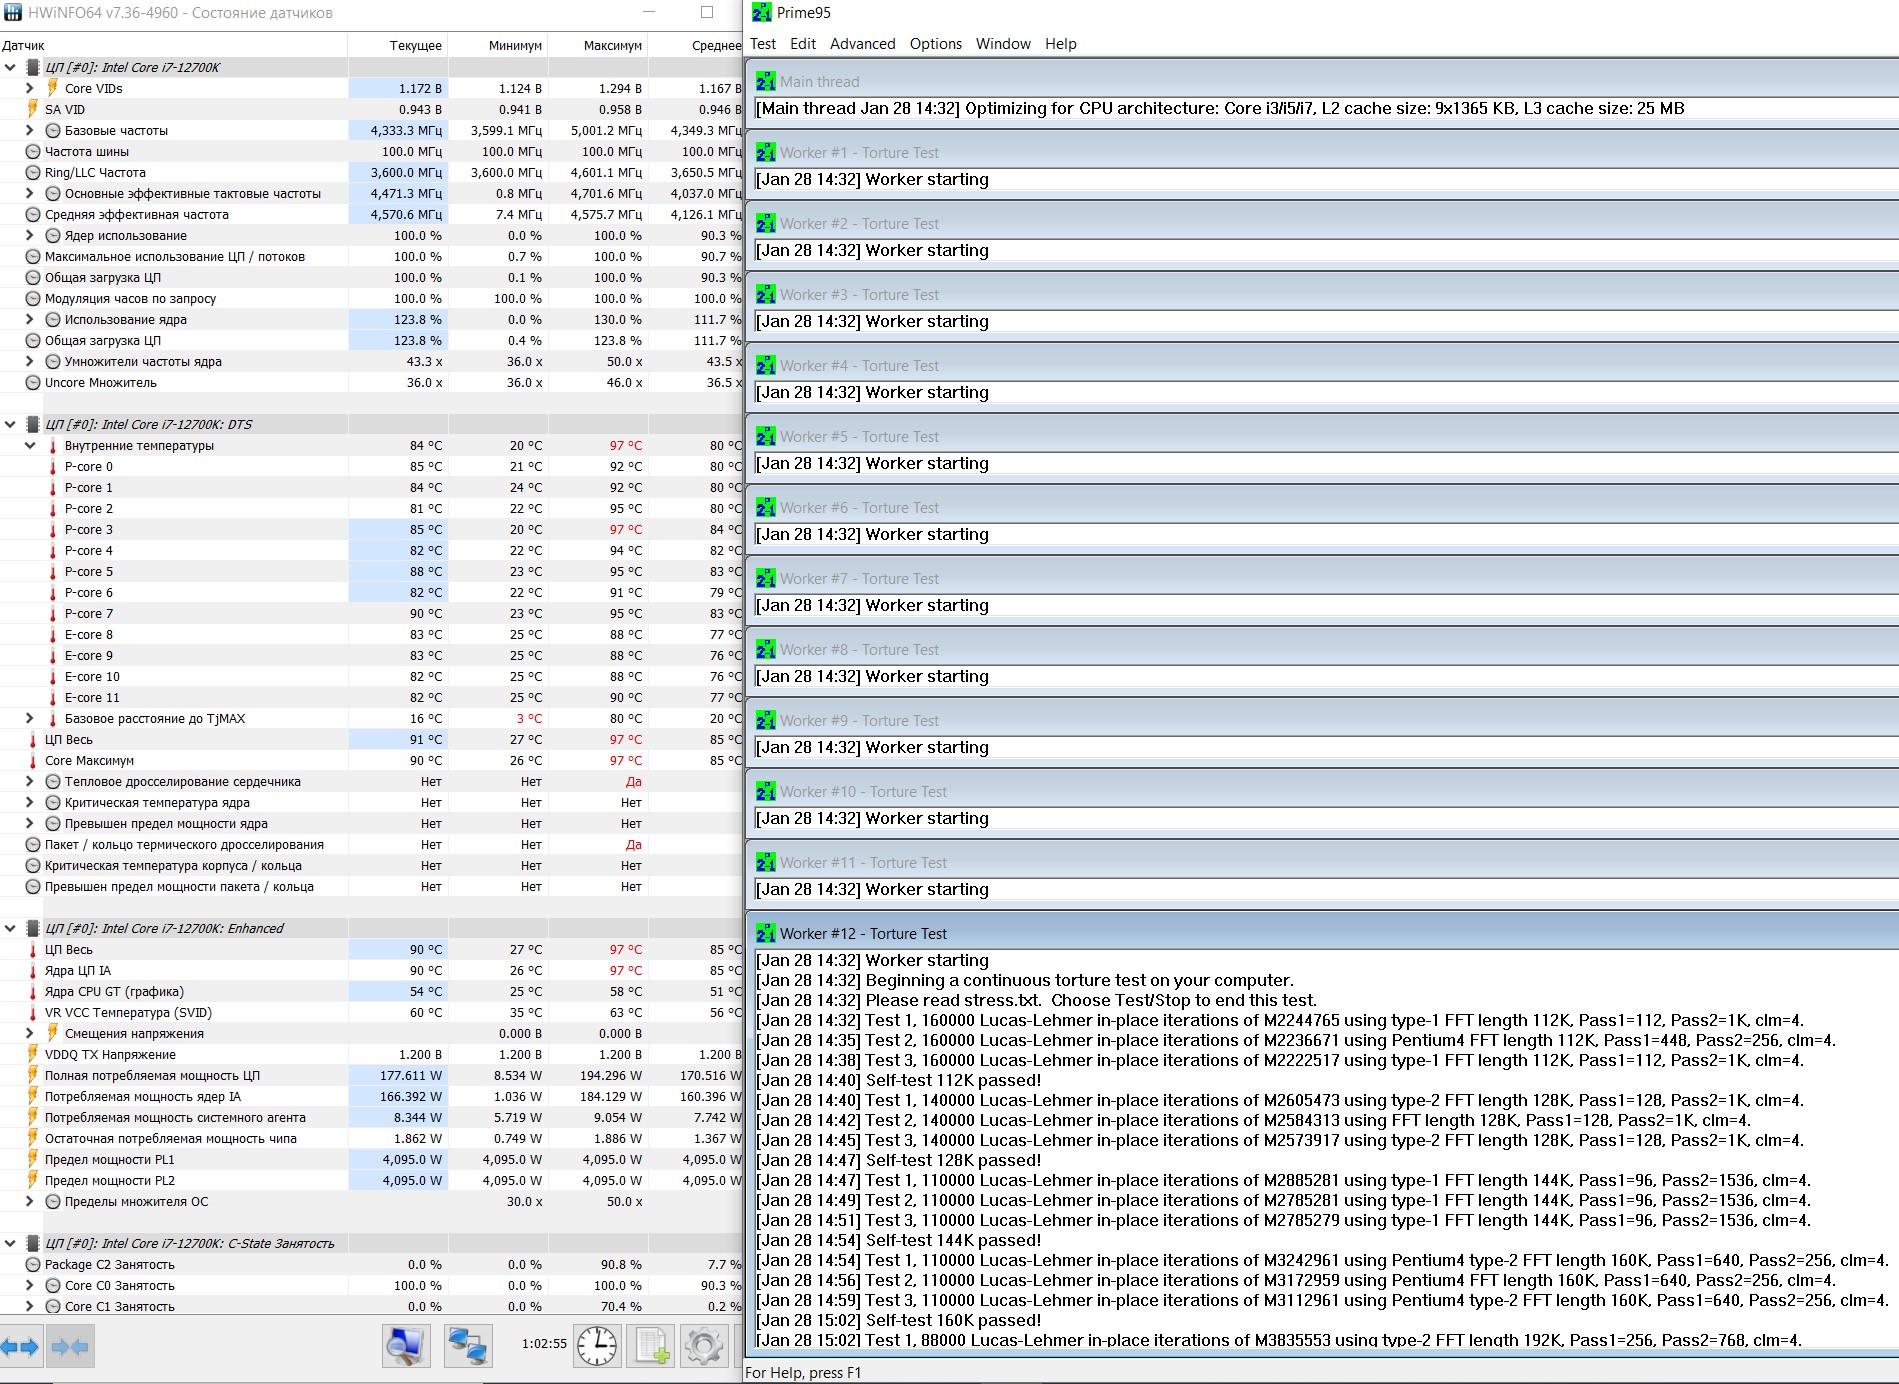Expand the Базовые частоты row
This screenshot has height=1384, width=1899.
pos(30,130)
